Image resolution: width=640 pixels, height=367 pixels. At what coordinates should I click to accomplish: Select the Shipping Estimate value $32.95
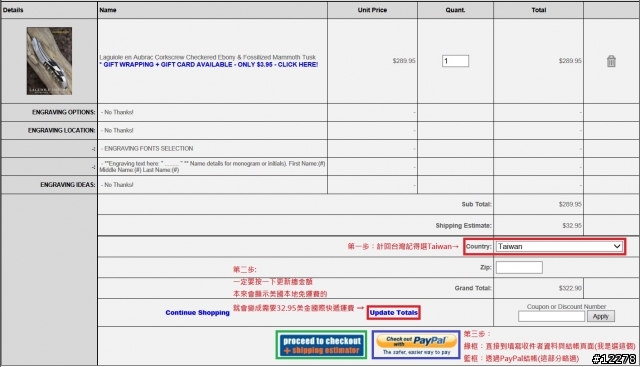click(x=572, y=225)
